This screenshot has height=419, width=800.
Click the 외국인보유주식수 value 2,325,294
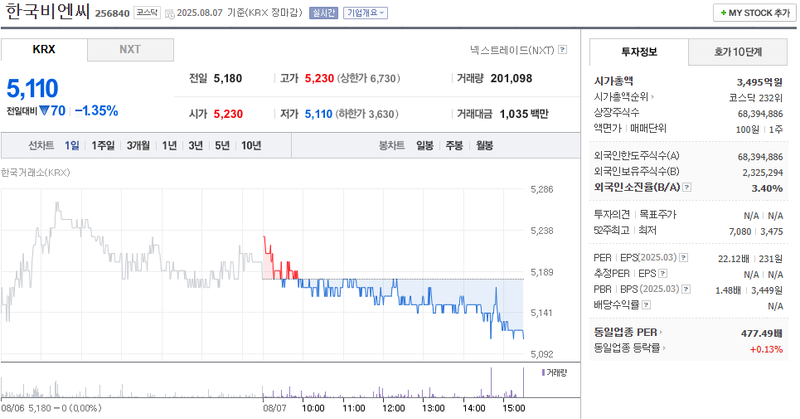coord(763,172)
